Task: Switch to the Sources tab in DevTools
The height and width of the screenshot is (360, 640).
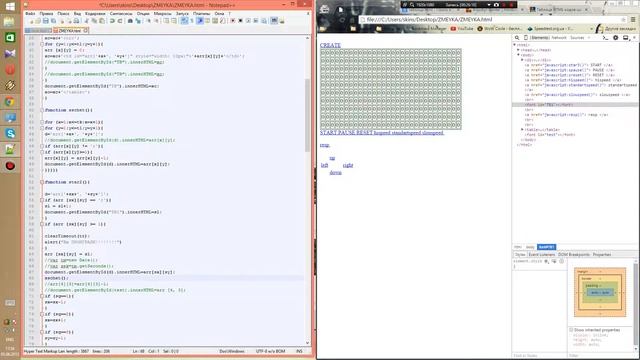Action: point(577,38)
